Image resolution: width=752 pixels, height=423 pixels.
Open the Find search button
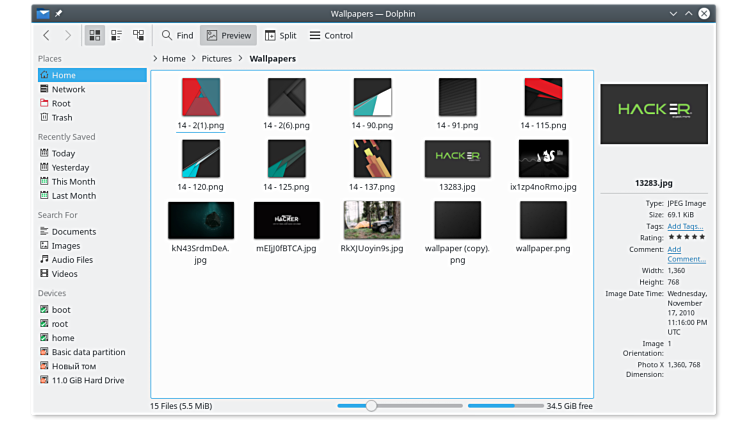click(x=177, y=35)
